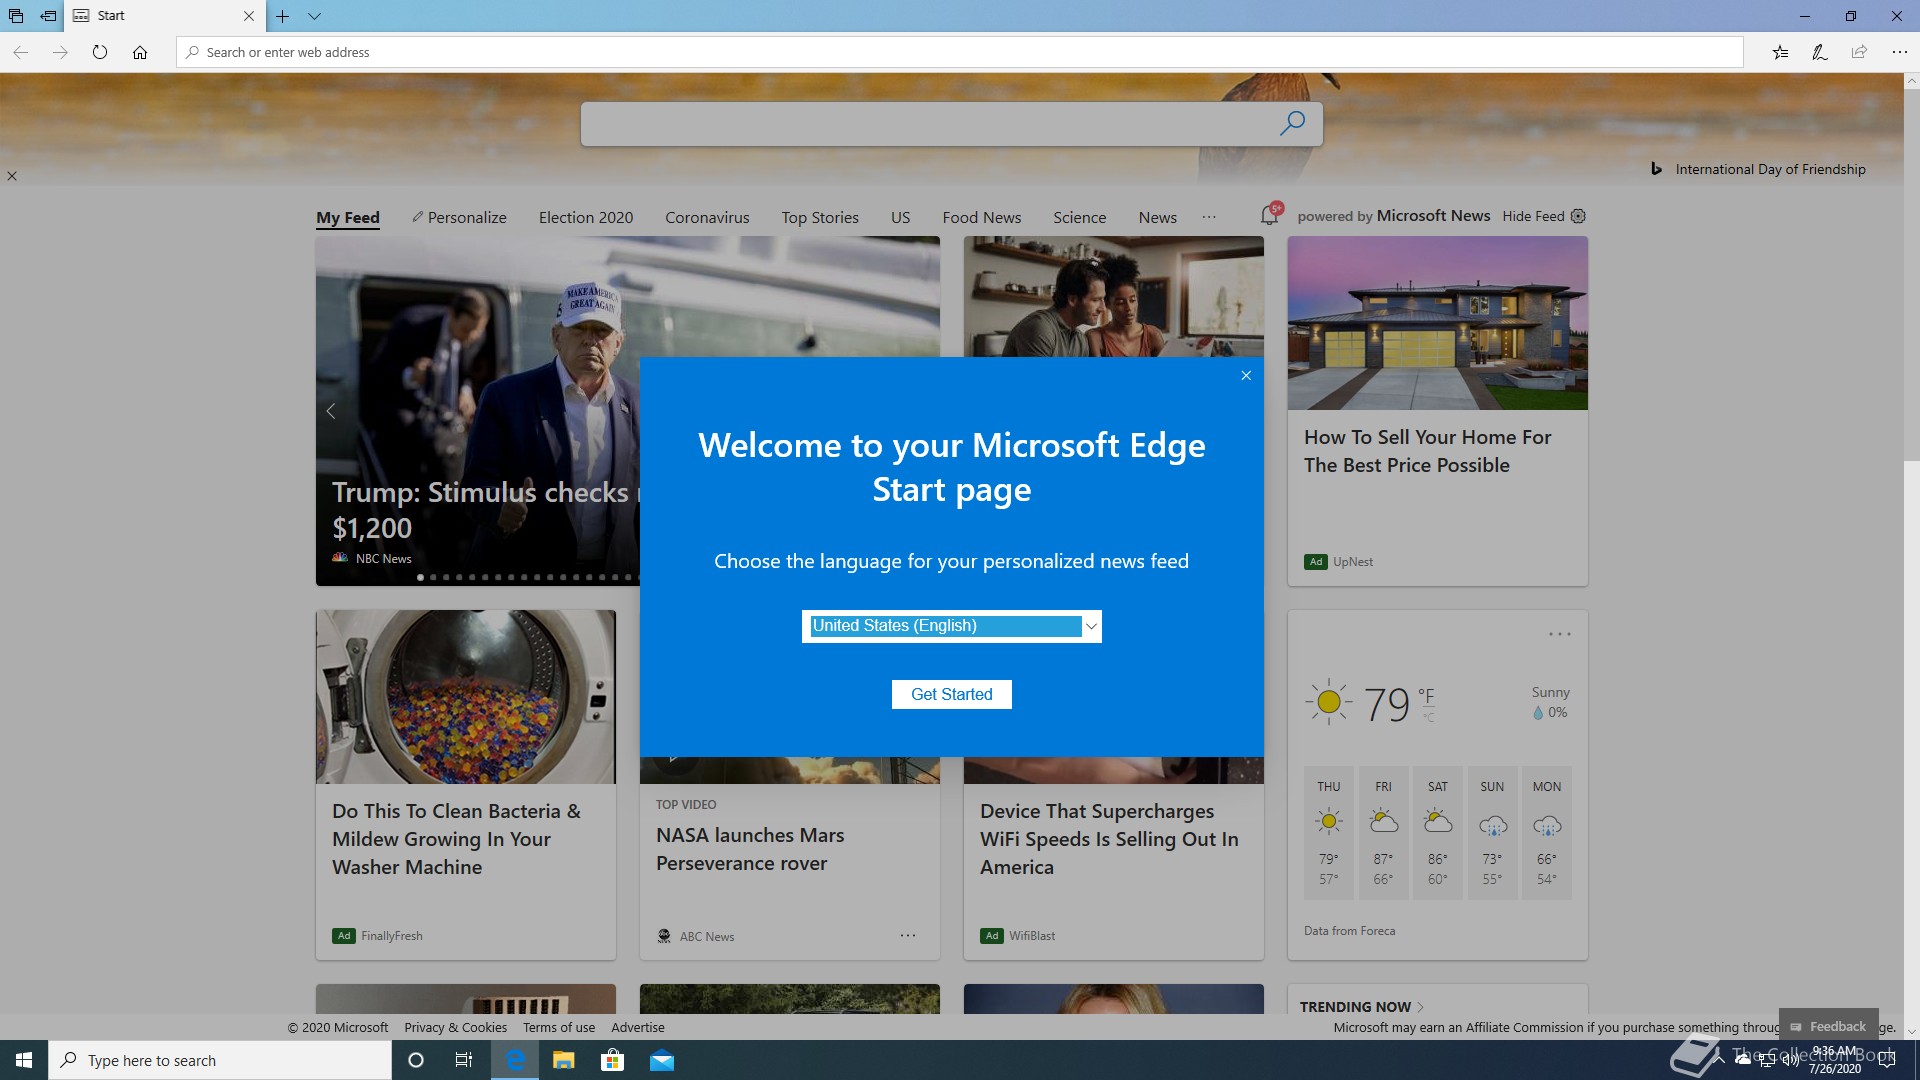Open more options on NASA story card
The image size is (1920, 1080).
click(908, 935)
